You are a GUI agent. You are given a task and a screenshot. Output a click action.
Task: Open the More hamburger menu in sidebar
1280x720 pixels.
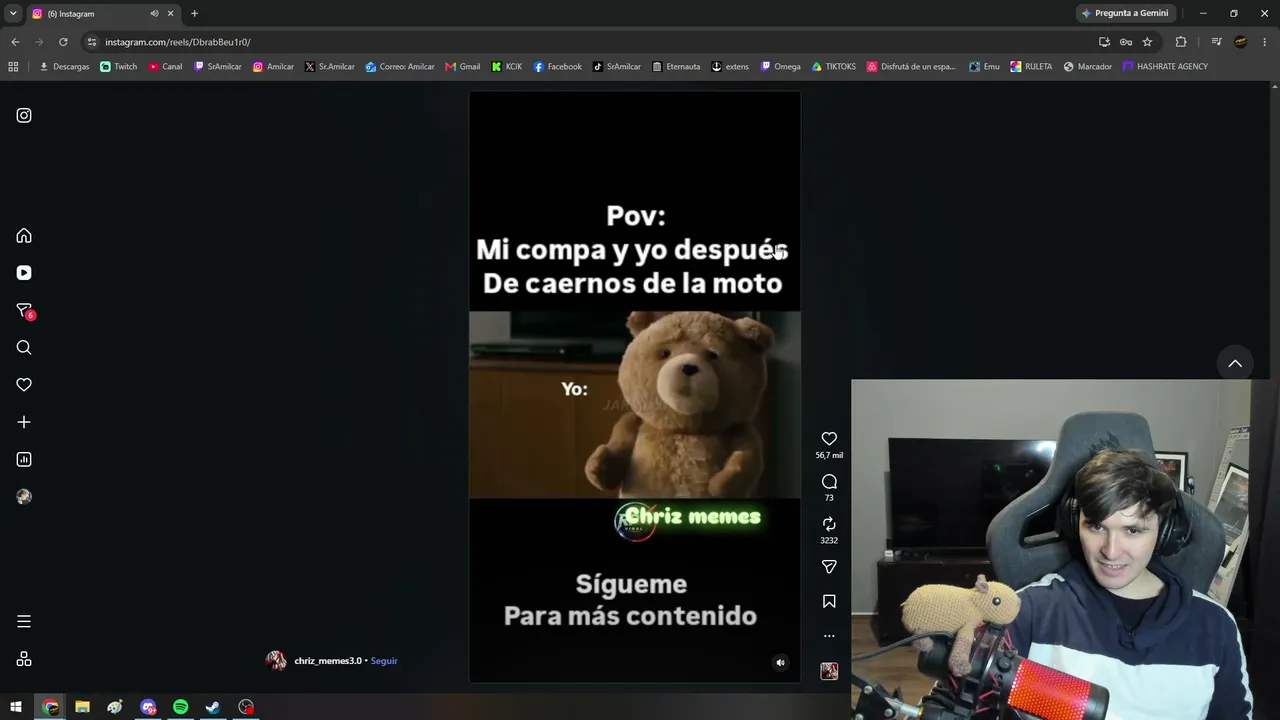tap(24, 622)
